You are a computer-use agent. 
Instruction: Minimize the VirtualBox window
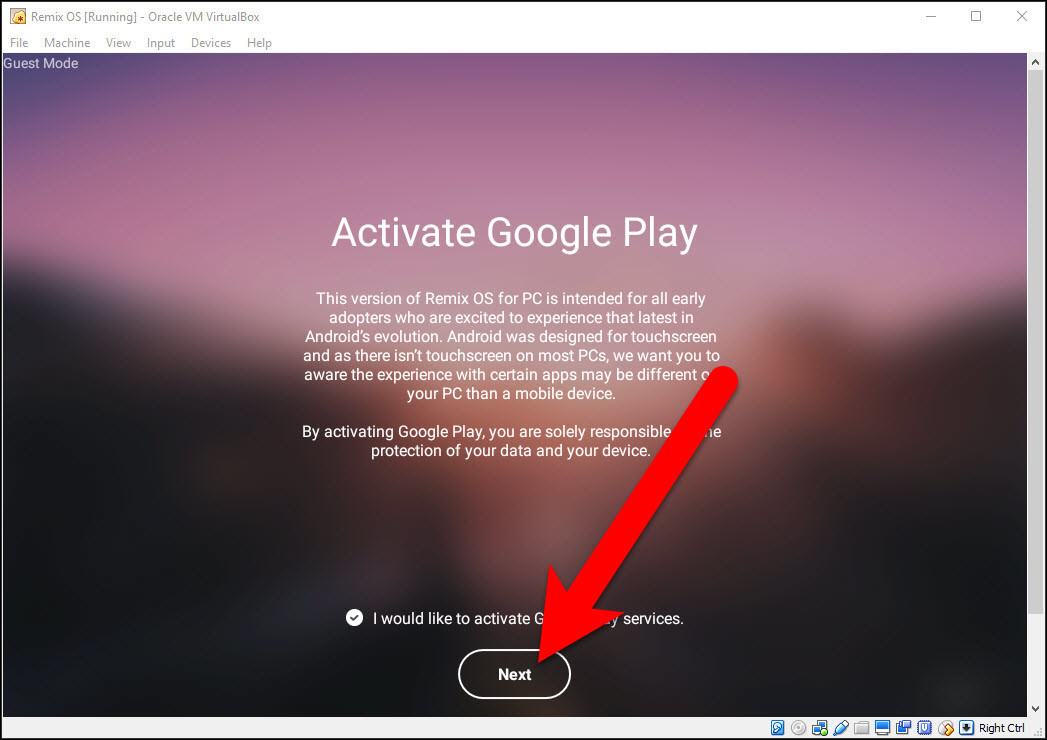[x=931, y=16]
